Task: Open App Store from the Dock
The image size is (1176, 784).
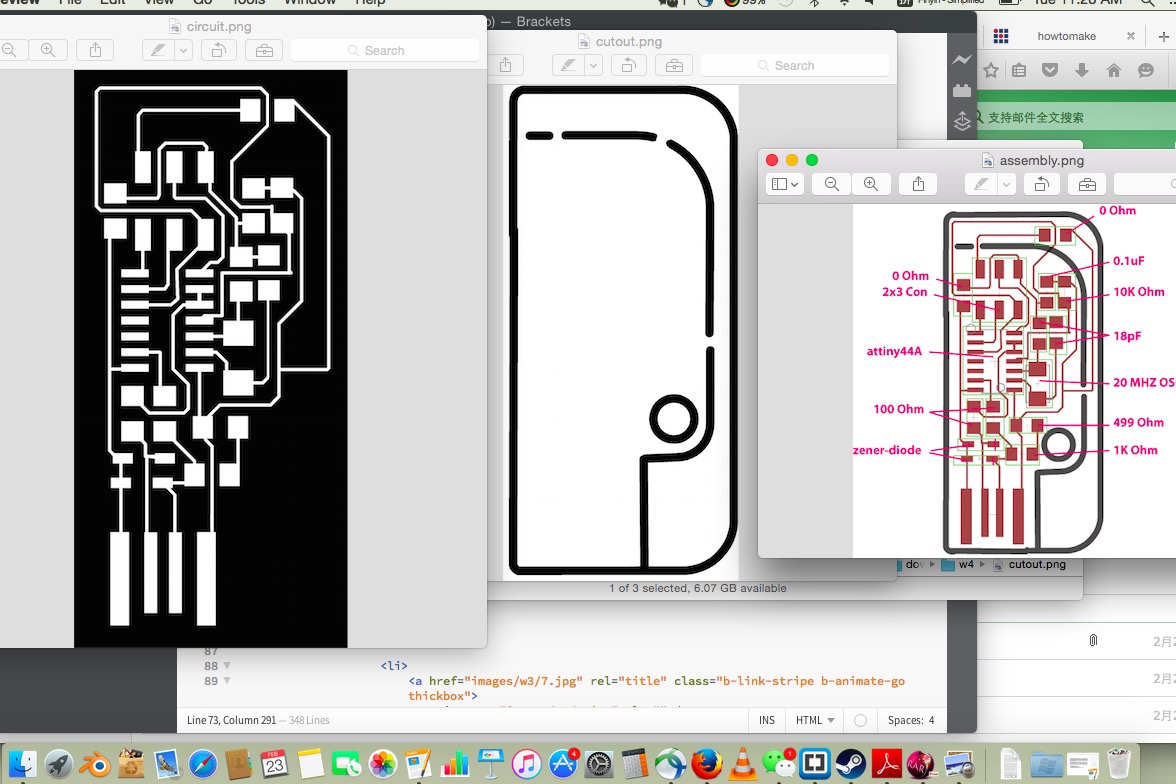Action: click(x=562, y=764)
